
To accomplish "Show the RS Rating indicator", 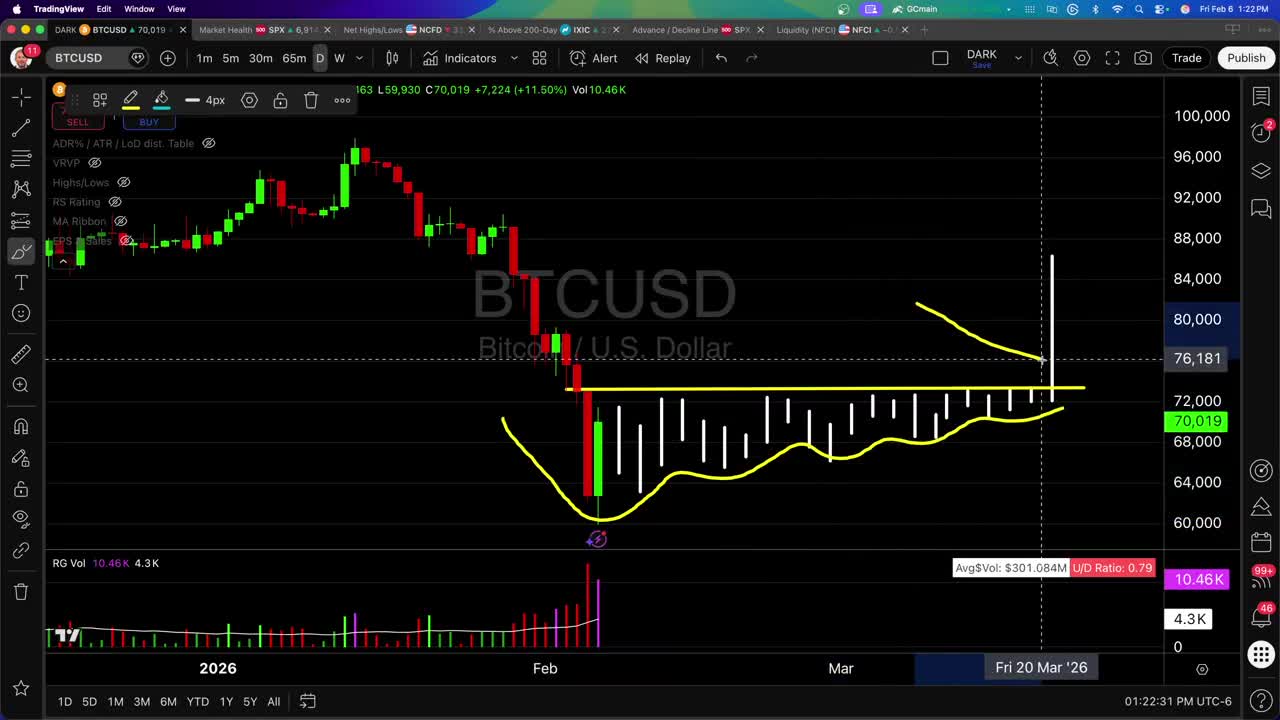I will click(x=115, y=202).
